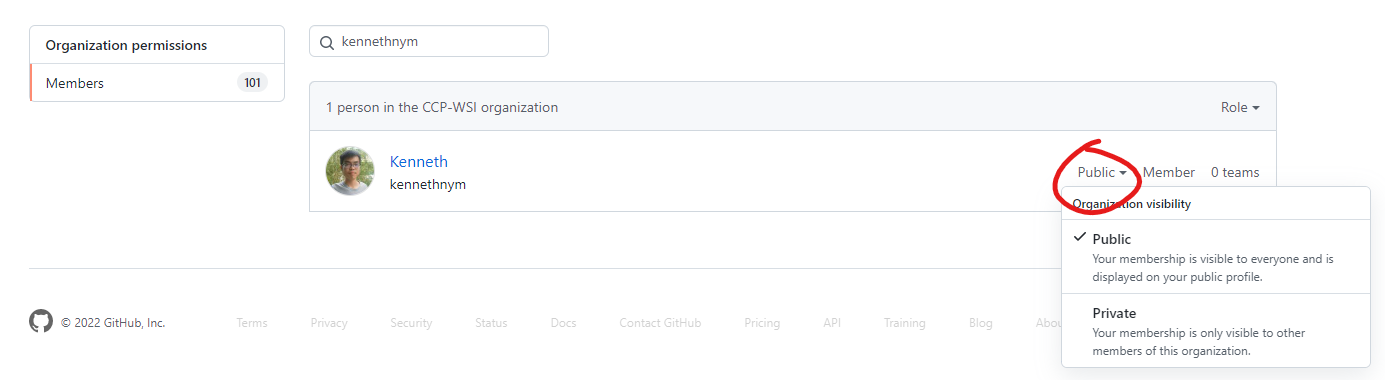This screenshot has height=380, width=1385.
Task: Open the Role filter dropdown
Action: click(x=1240, y=107)
